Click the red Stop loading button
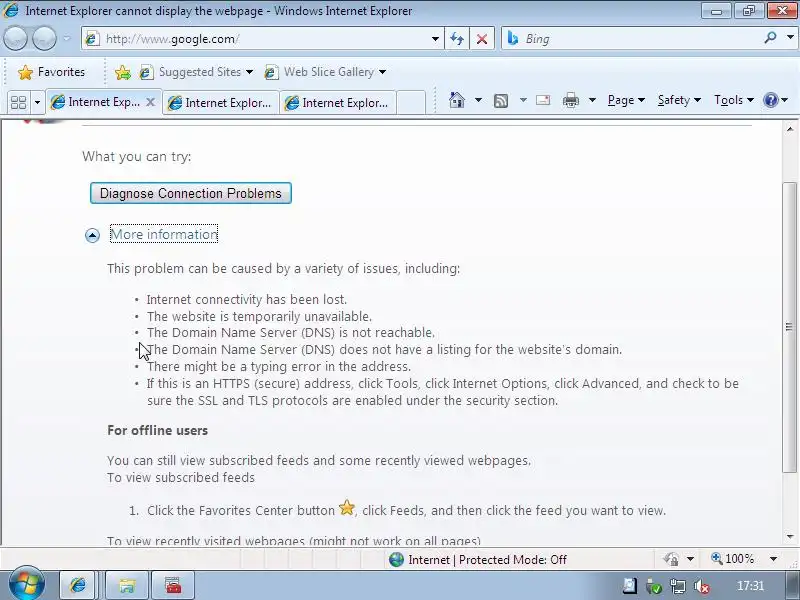This screenshot has height=600, width=800. click(482, 39)
